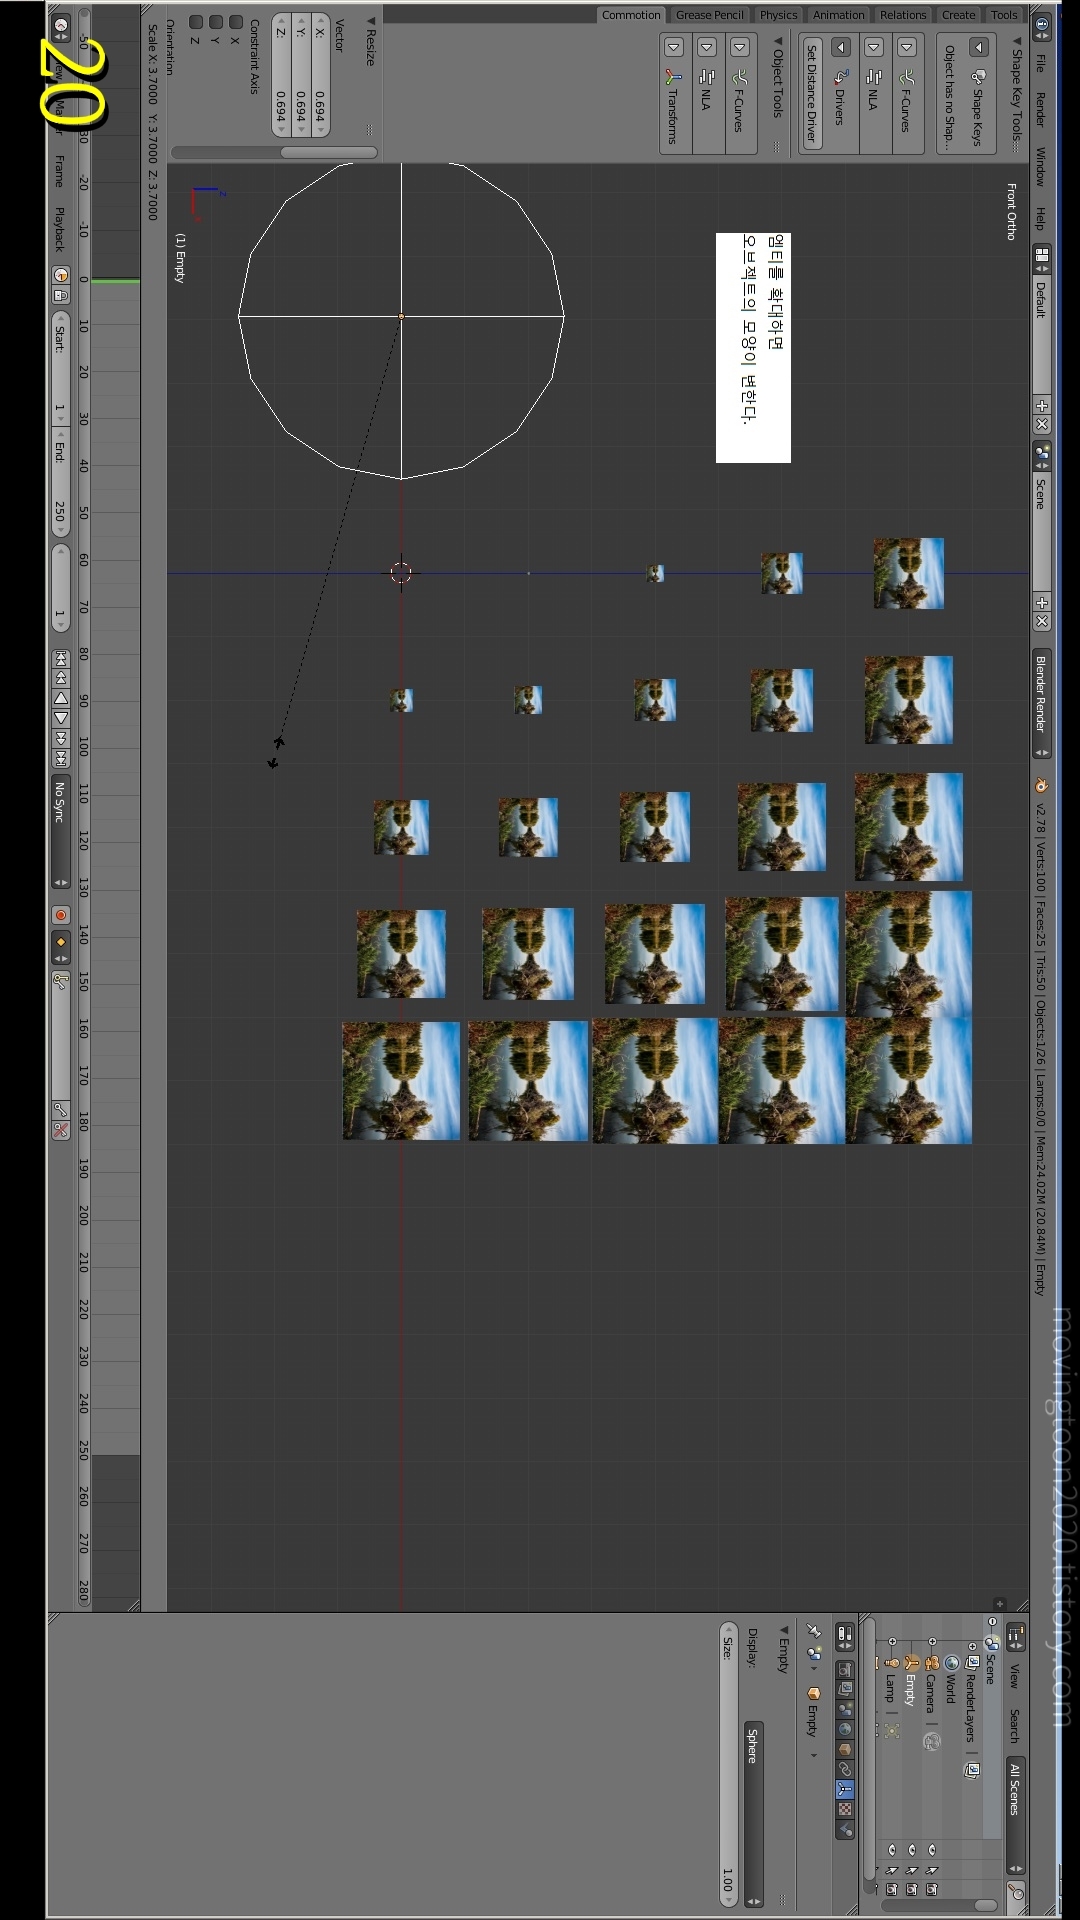
Task: Jump to the next keyframe
Action: coord(61,738)
